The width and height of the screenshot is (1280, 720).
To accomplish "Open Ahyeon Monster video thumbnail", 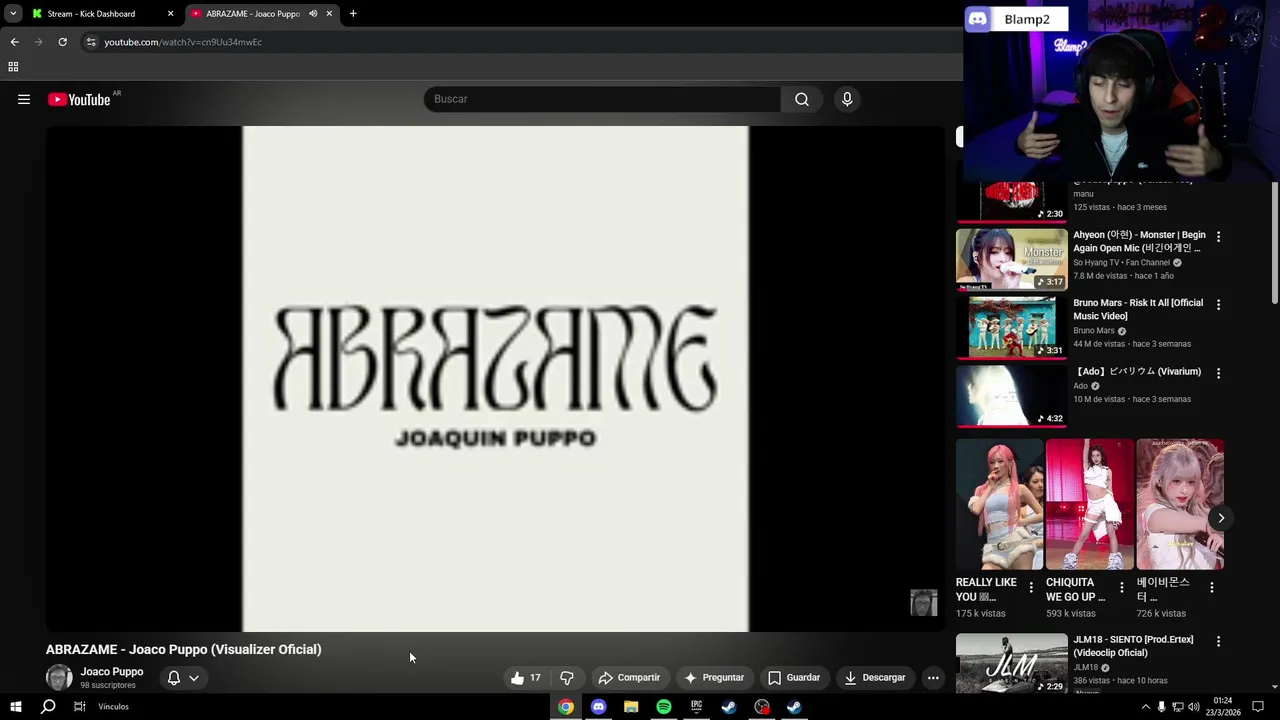I will 1011,259.
